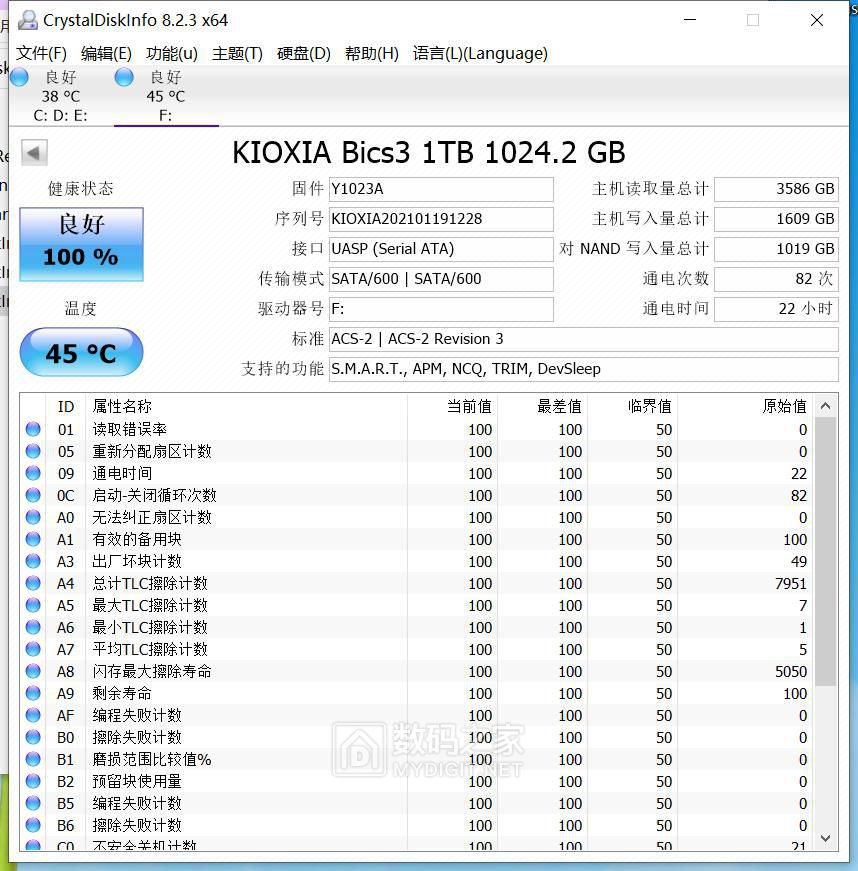This screenshot has height=871, width=858.
Task: Click status orb for attribute 0C 启动-关闭循环次数
Action: click(x=33, y=495)
